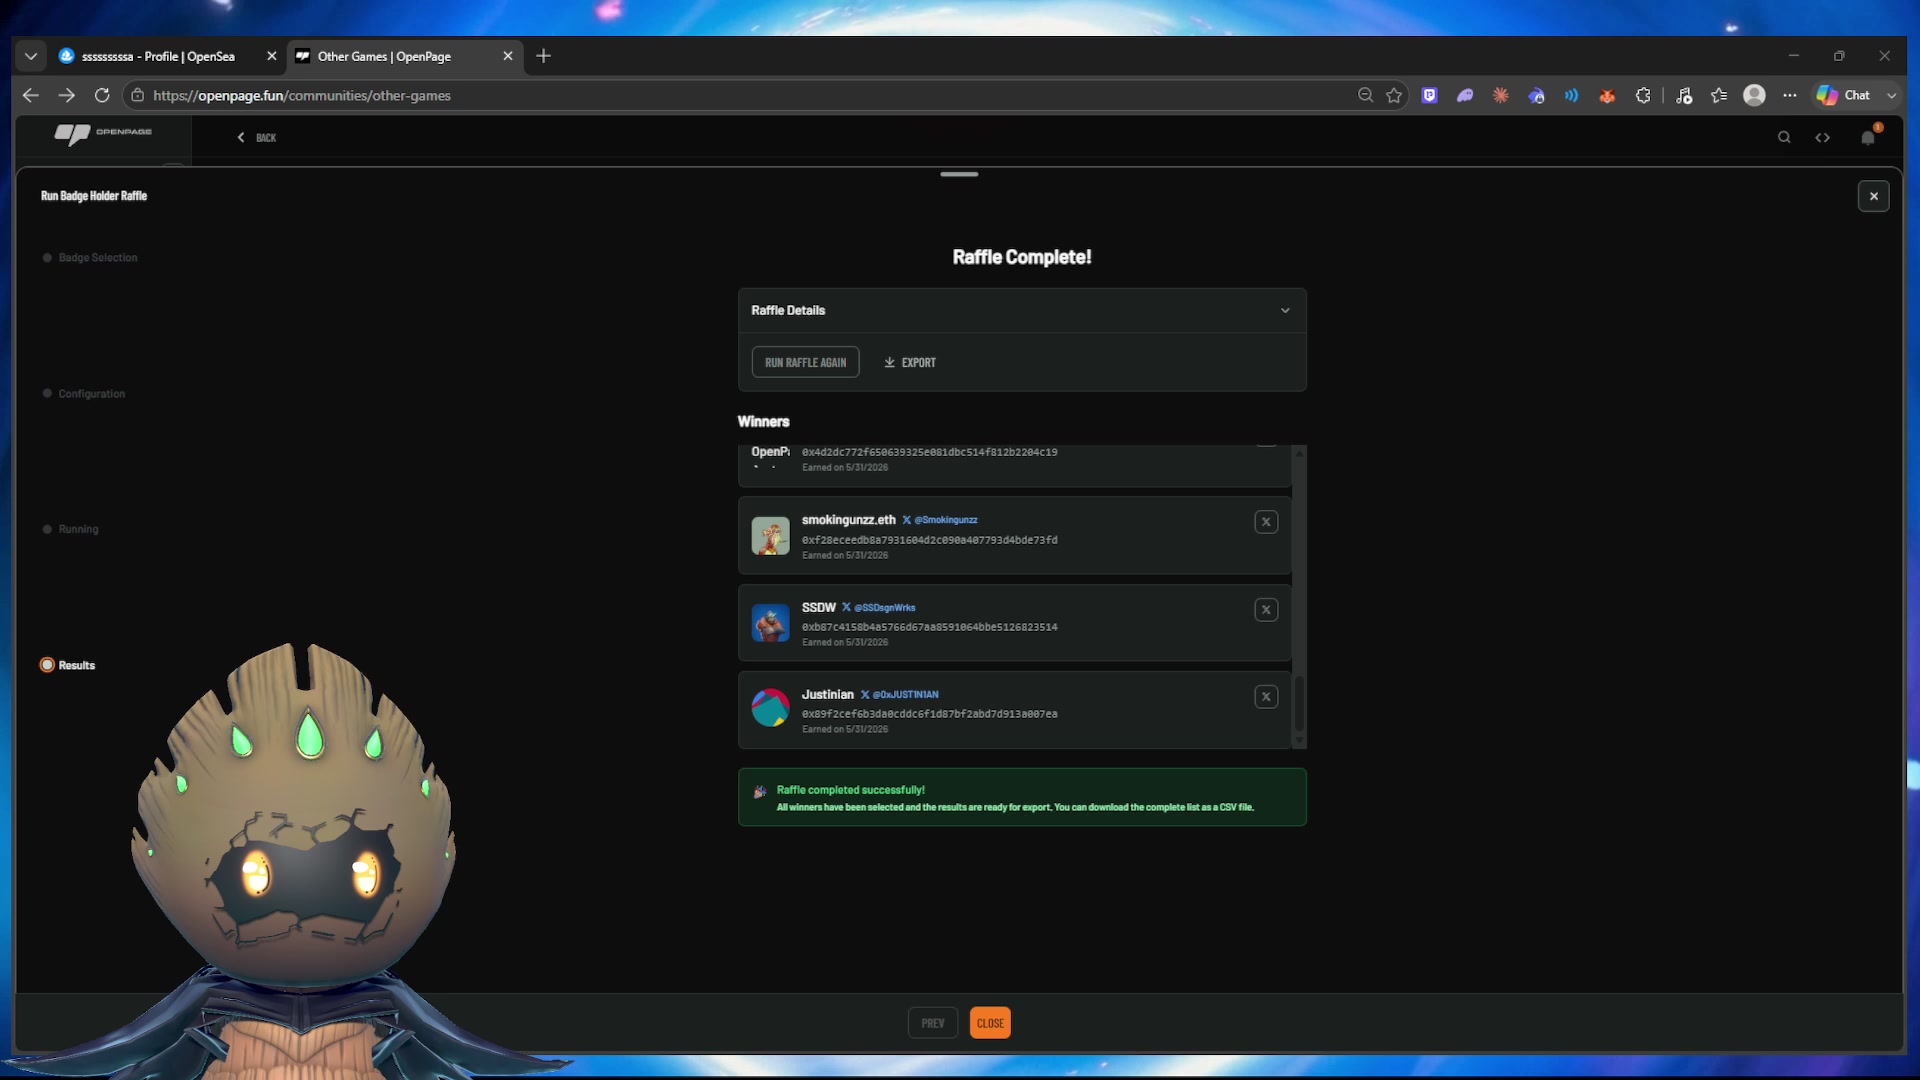Image resolution: width=1920 pixels, height=1080 pixels.
Task: Click the Prev button
Action: pyautogui.click(x=933, y=1023)
